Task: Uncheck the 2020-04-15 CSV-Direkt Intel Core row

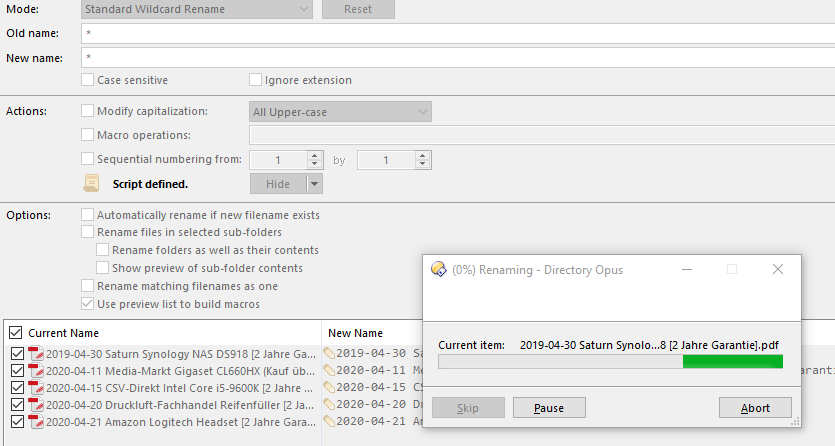Action: tap(17, 387)
